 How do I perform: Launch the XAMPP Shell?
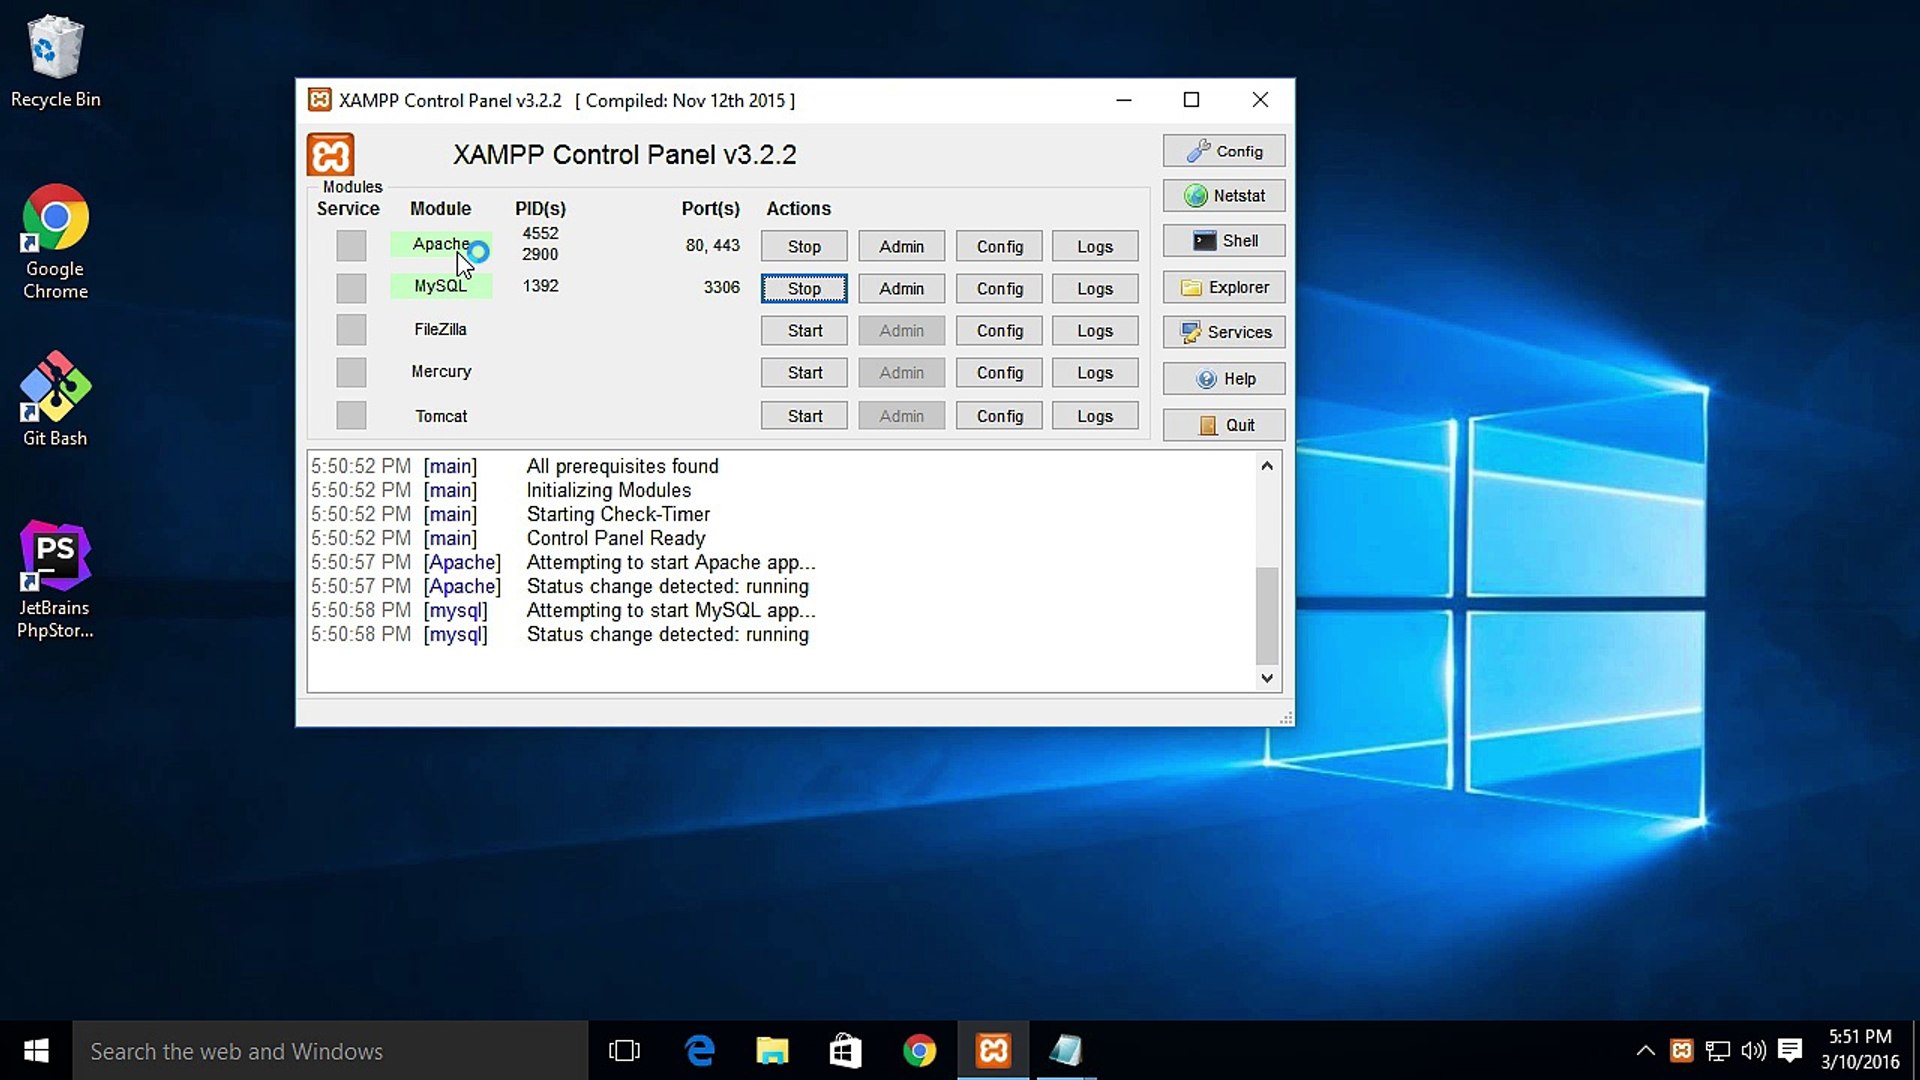[x=1223, y=240]
